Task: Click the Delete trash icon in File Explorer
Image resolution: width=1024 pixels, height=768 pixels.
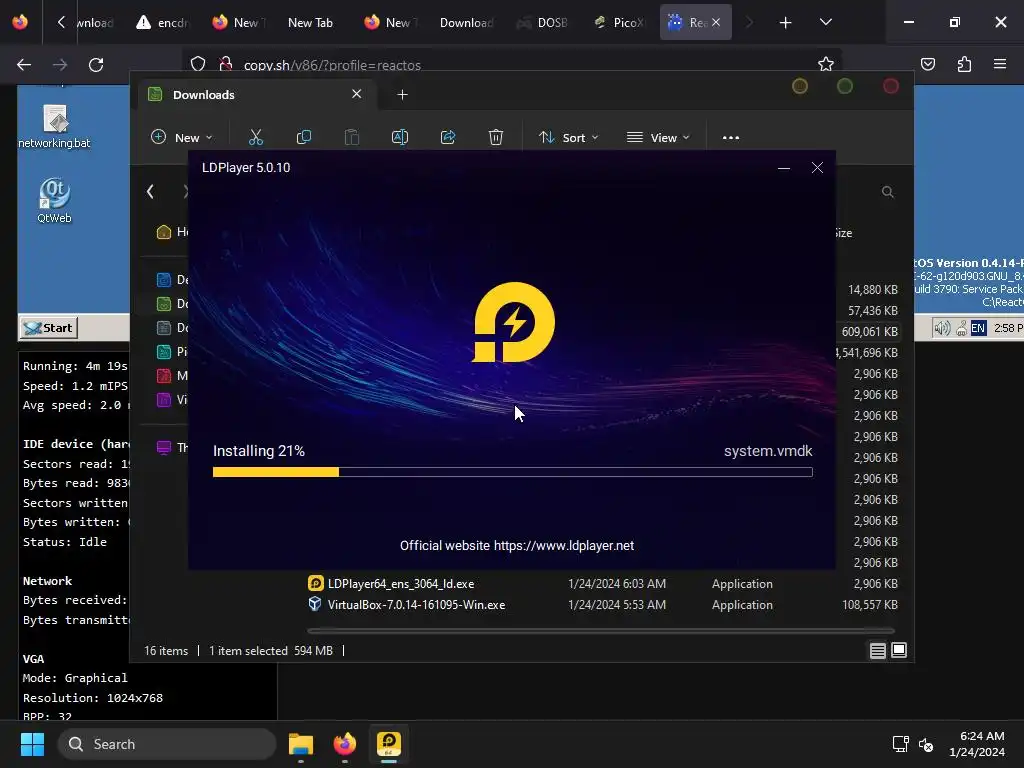Action: [496, 137]
